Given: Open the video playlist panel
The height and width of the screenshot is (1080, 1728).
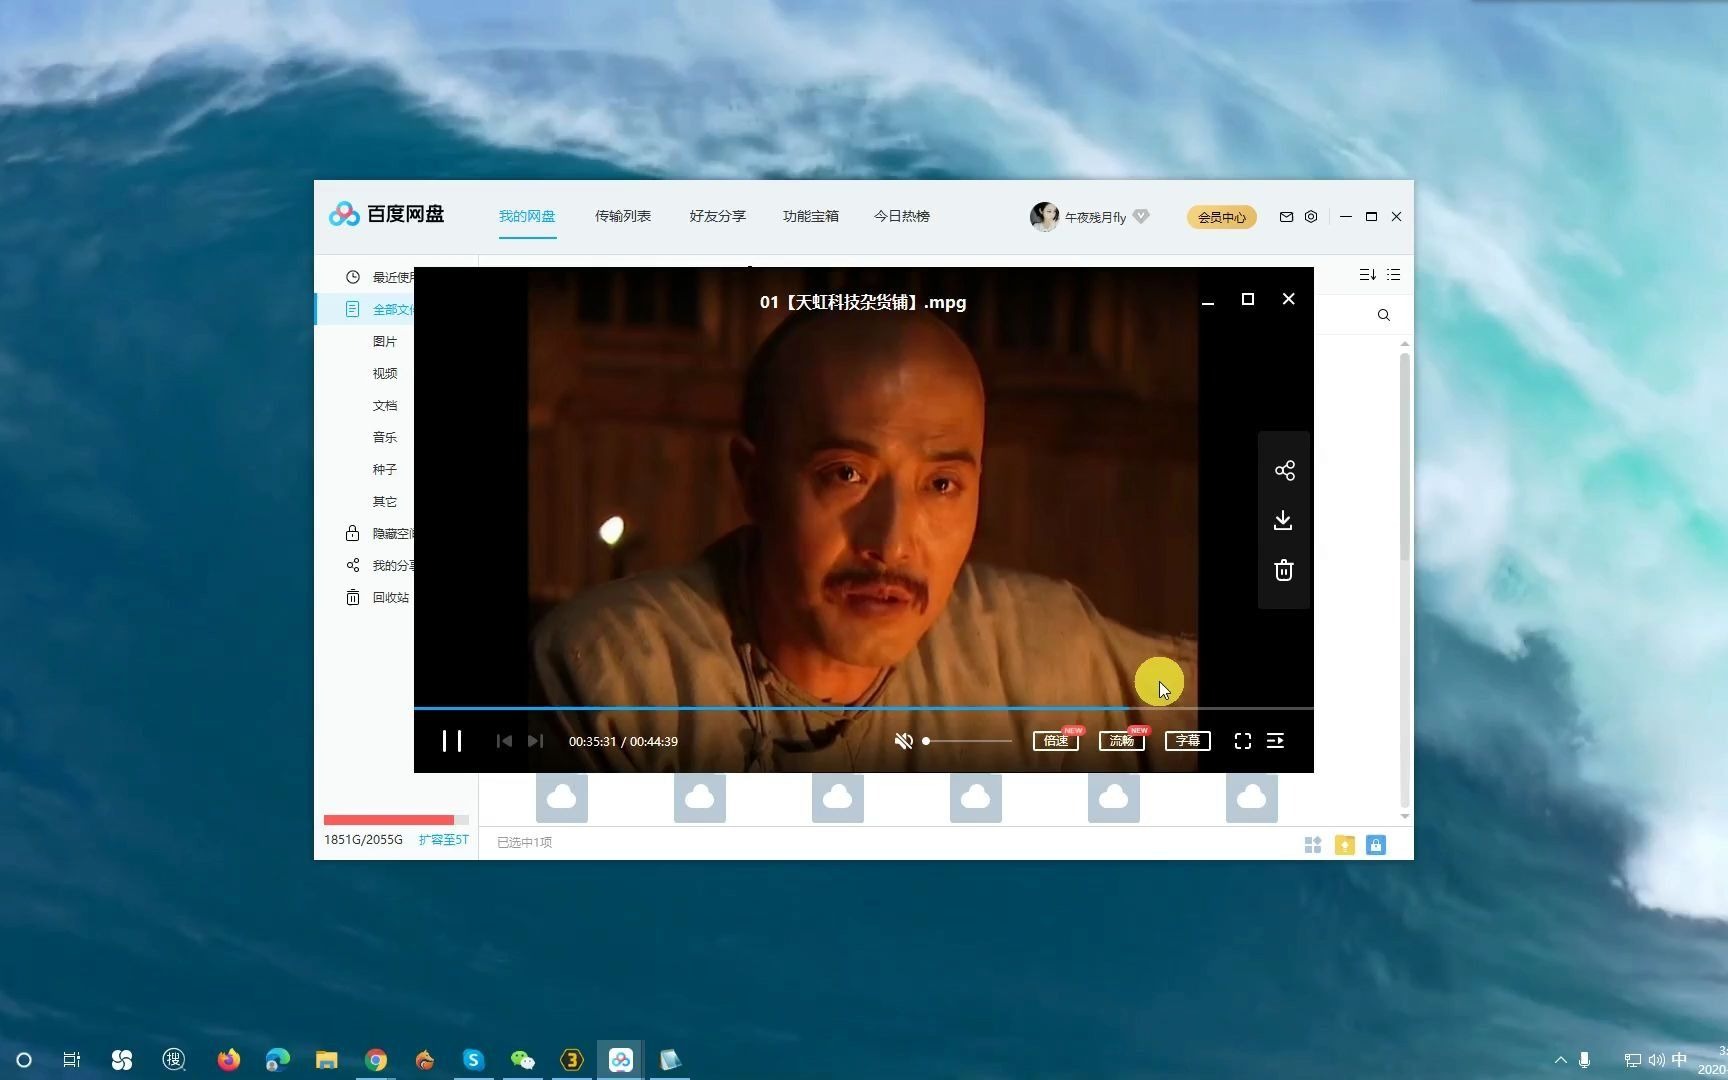Looking at the screenshot, I should [x=1276, y=741].
